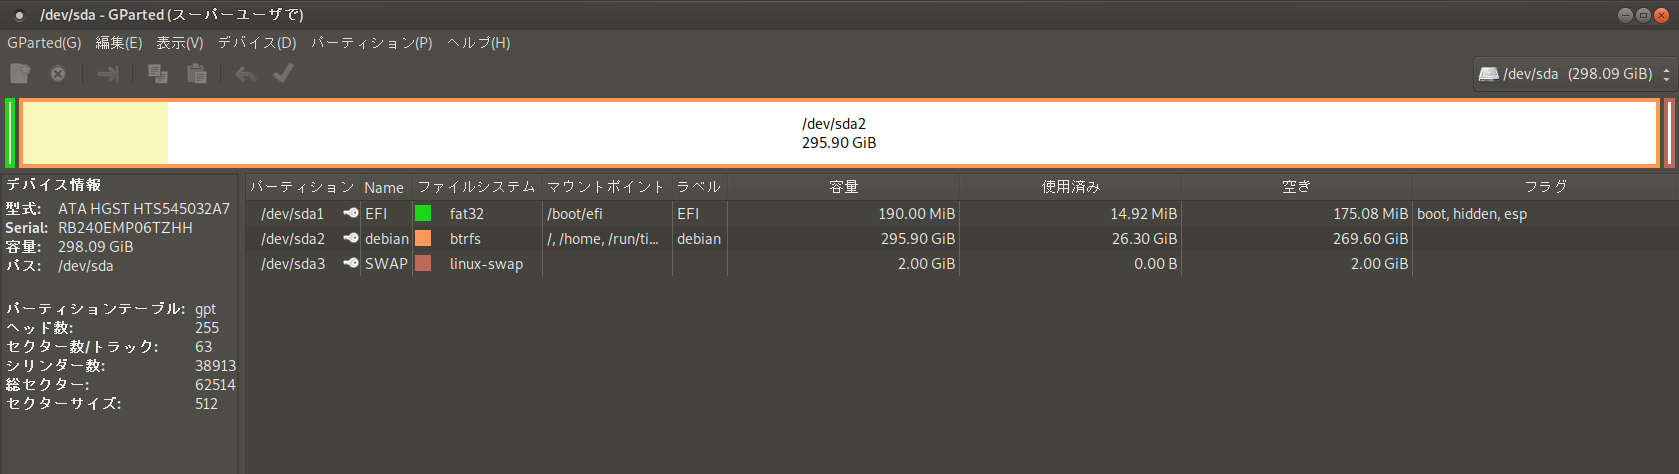Click the copy partition toolbar icon
Image resolution: width=1679 pixels, height=474 pixels.
point(158,73)
